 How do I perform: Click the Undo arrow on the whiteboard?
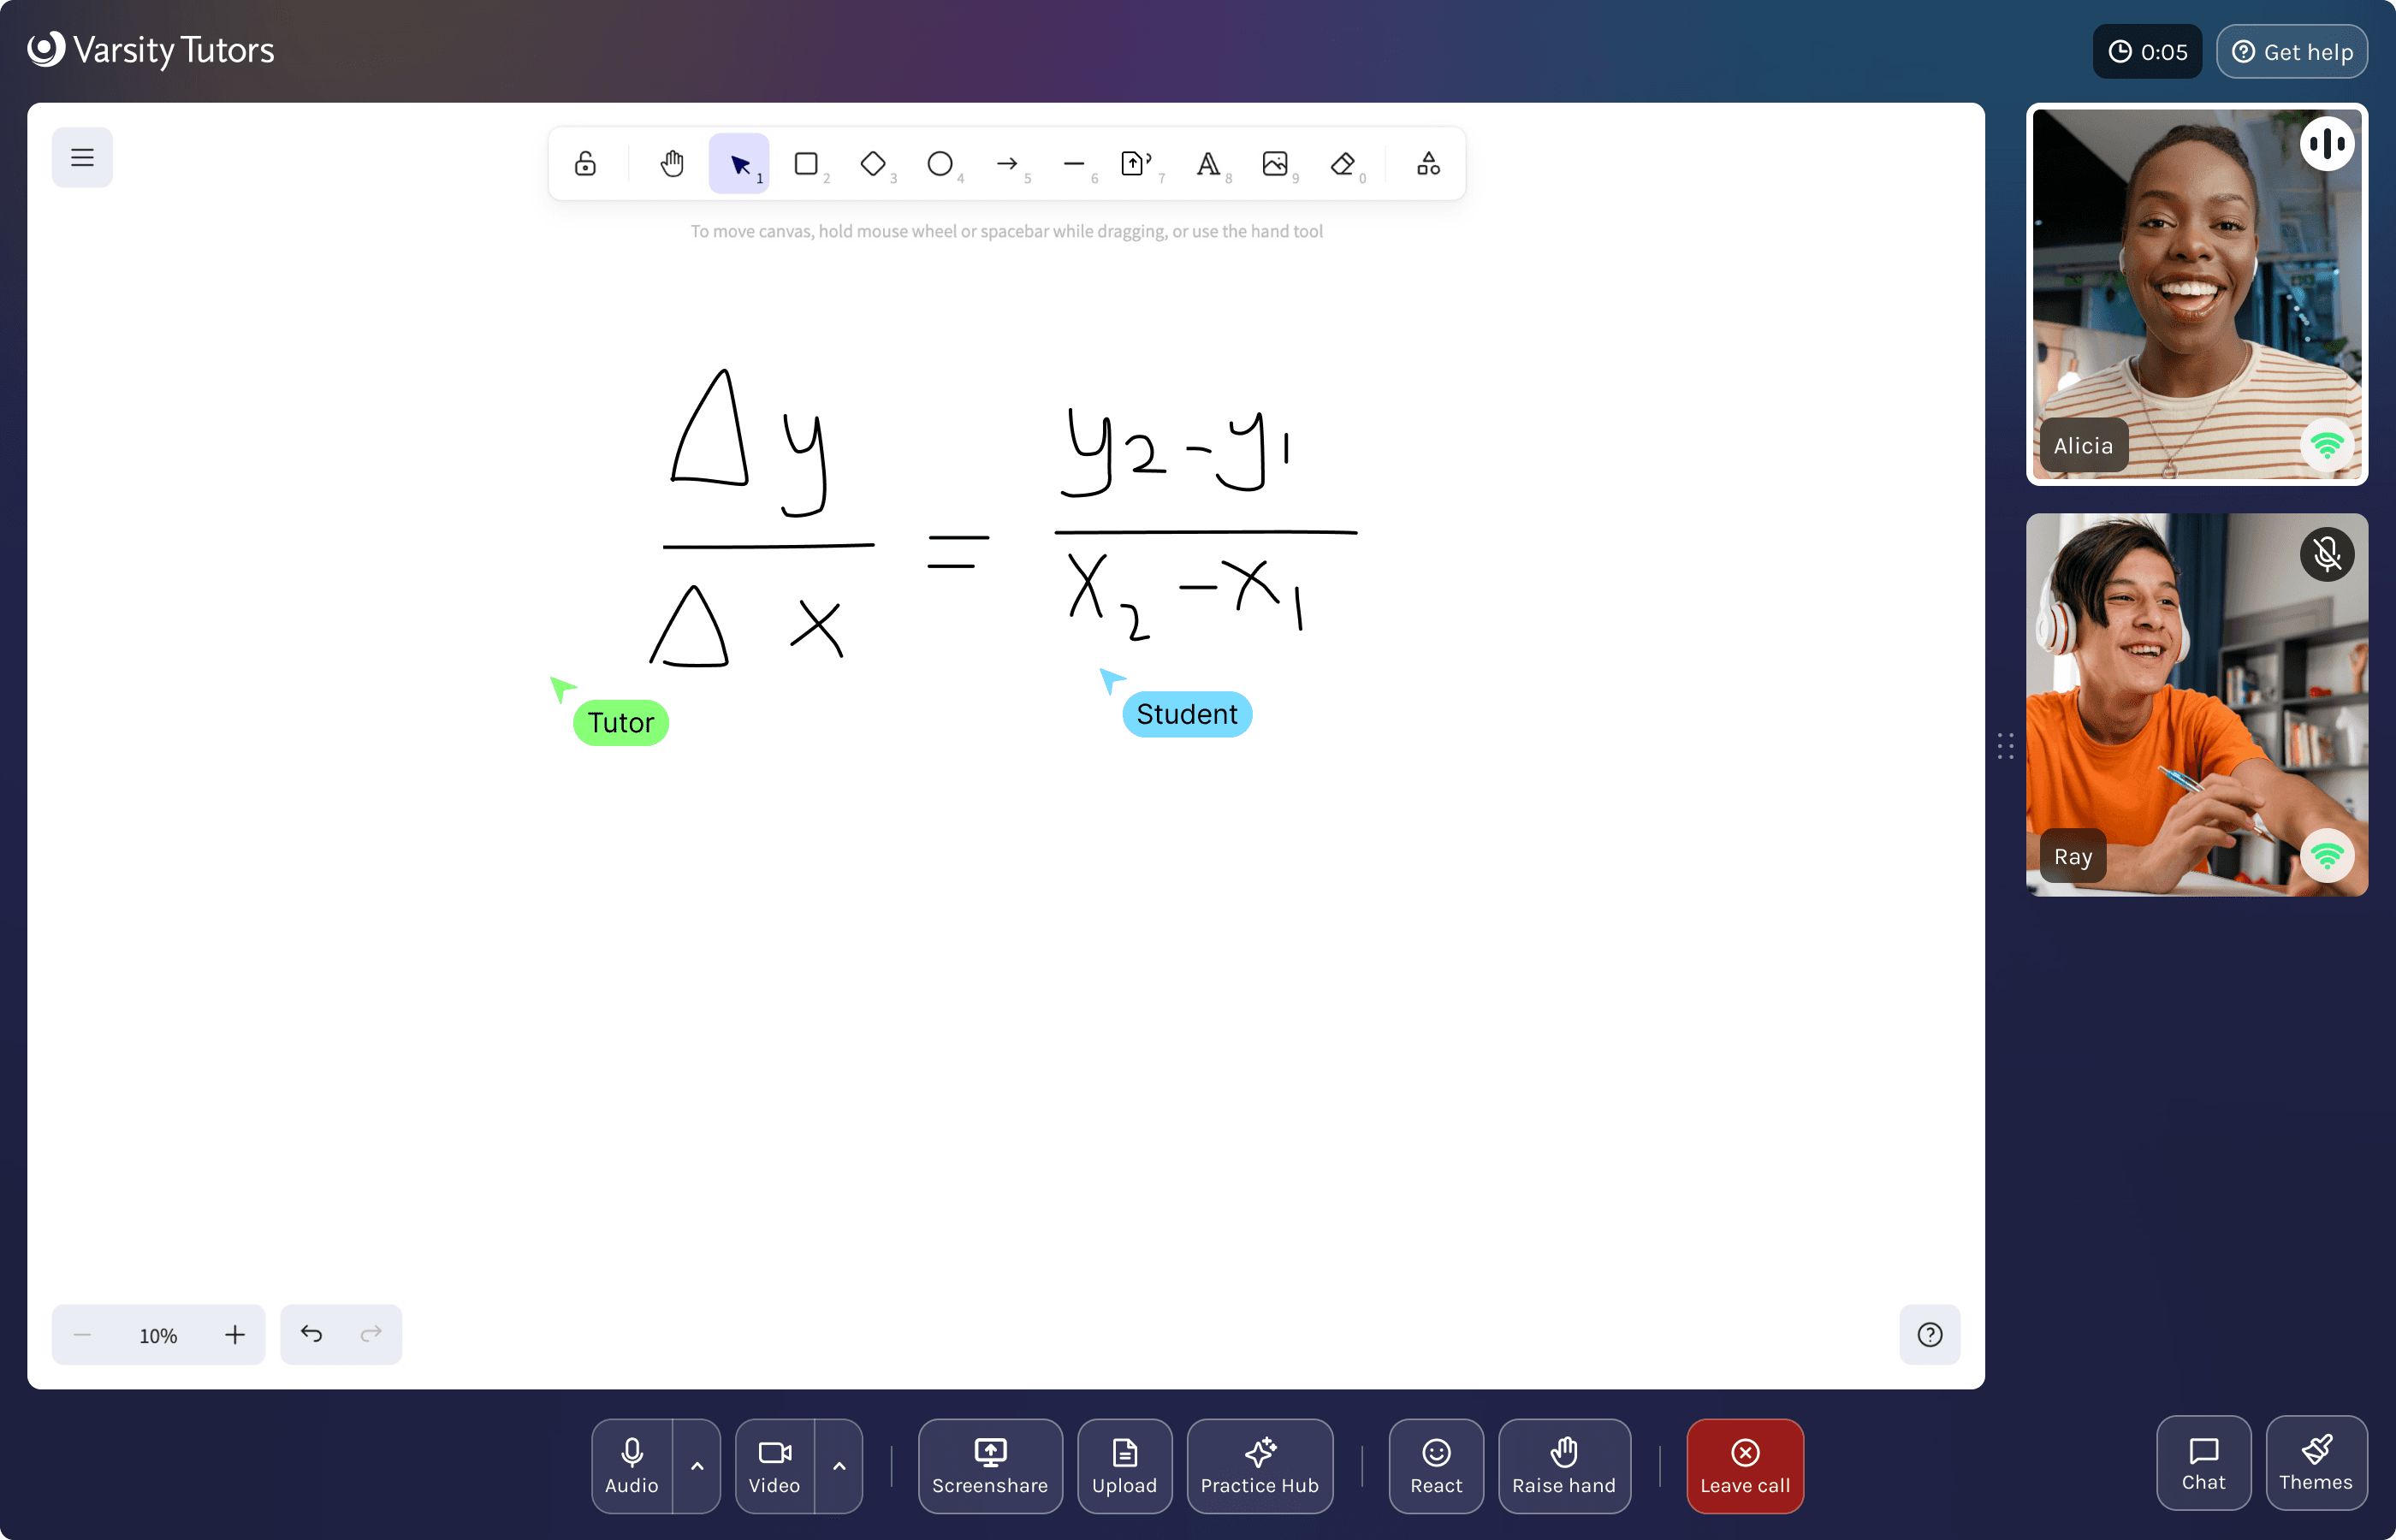click(311, 1333)
